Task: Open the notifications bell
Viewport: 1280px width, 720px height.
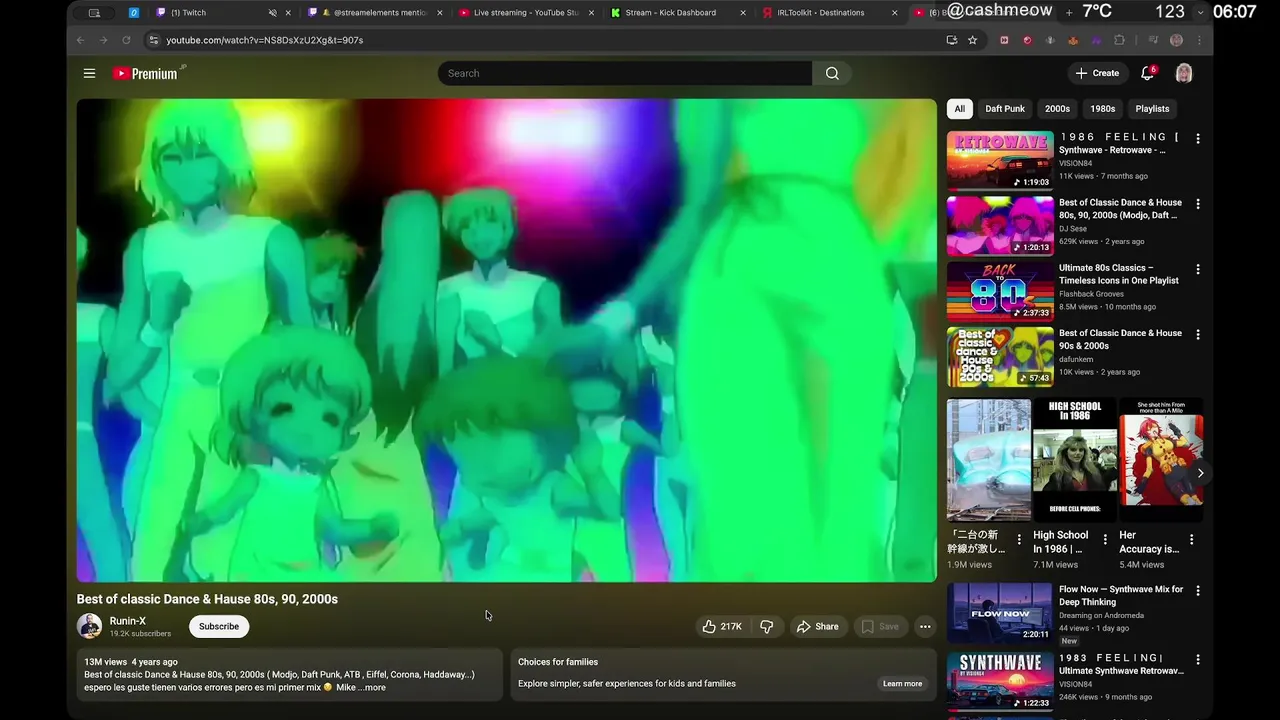Action: pos(1147,73)
